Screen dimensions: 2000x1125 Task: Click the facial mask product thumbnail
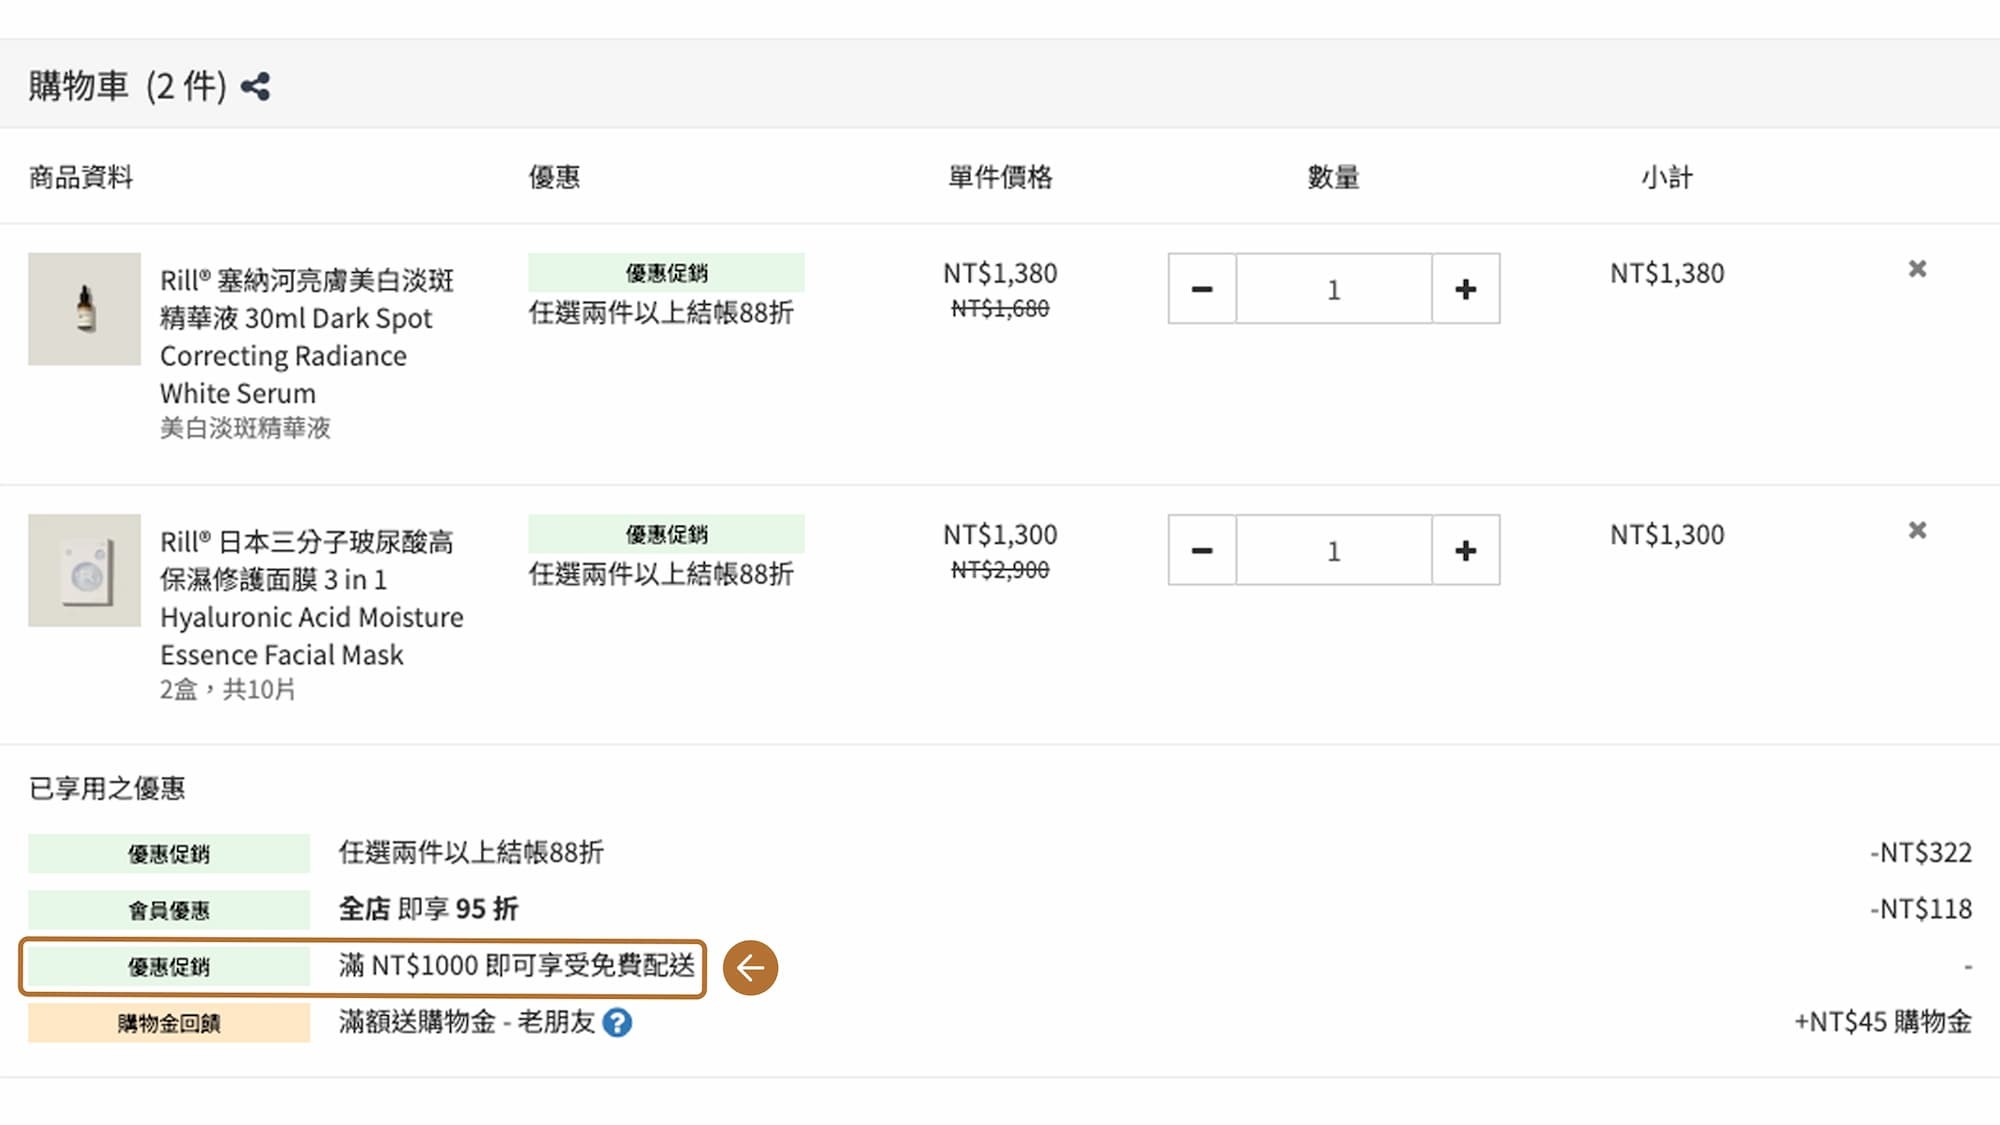click(84, 571)
